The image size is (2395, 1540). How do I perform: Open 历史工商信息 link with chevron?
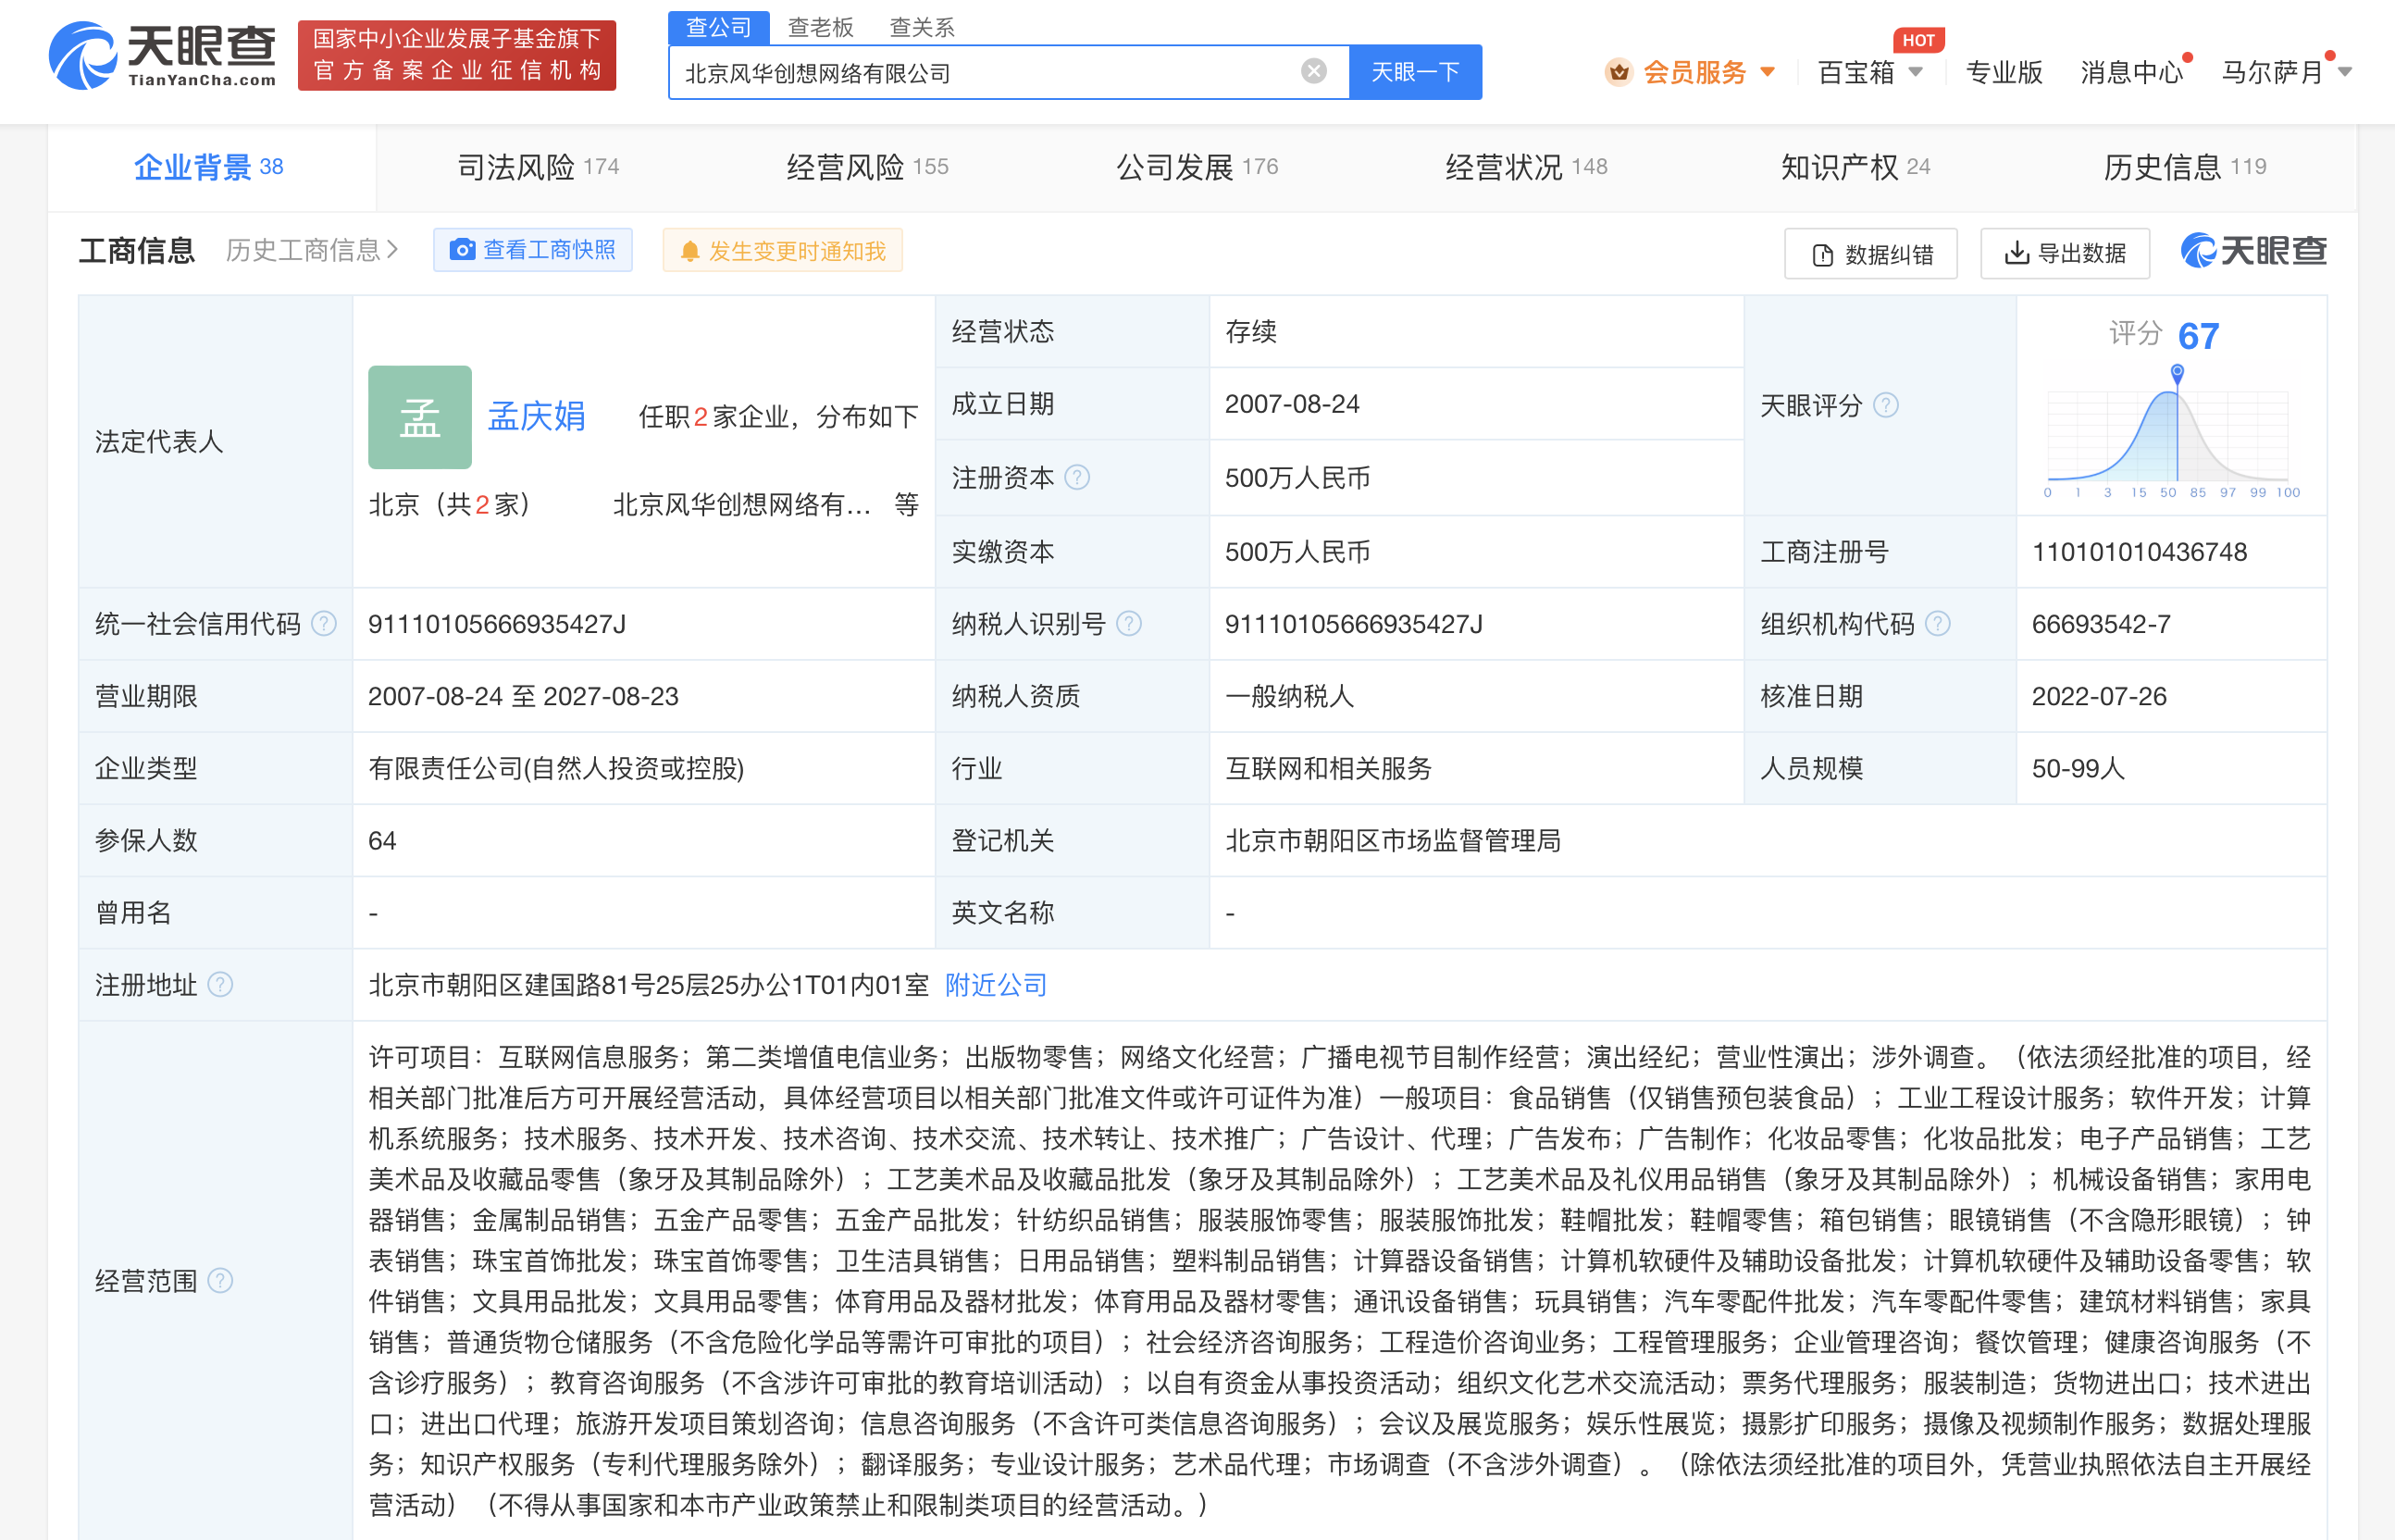click(x=312, y=250)
